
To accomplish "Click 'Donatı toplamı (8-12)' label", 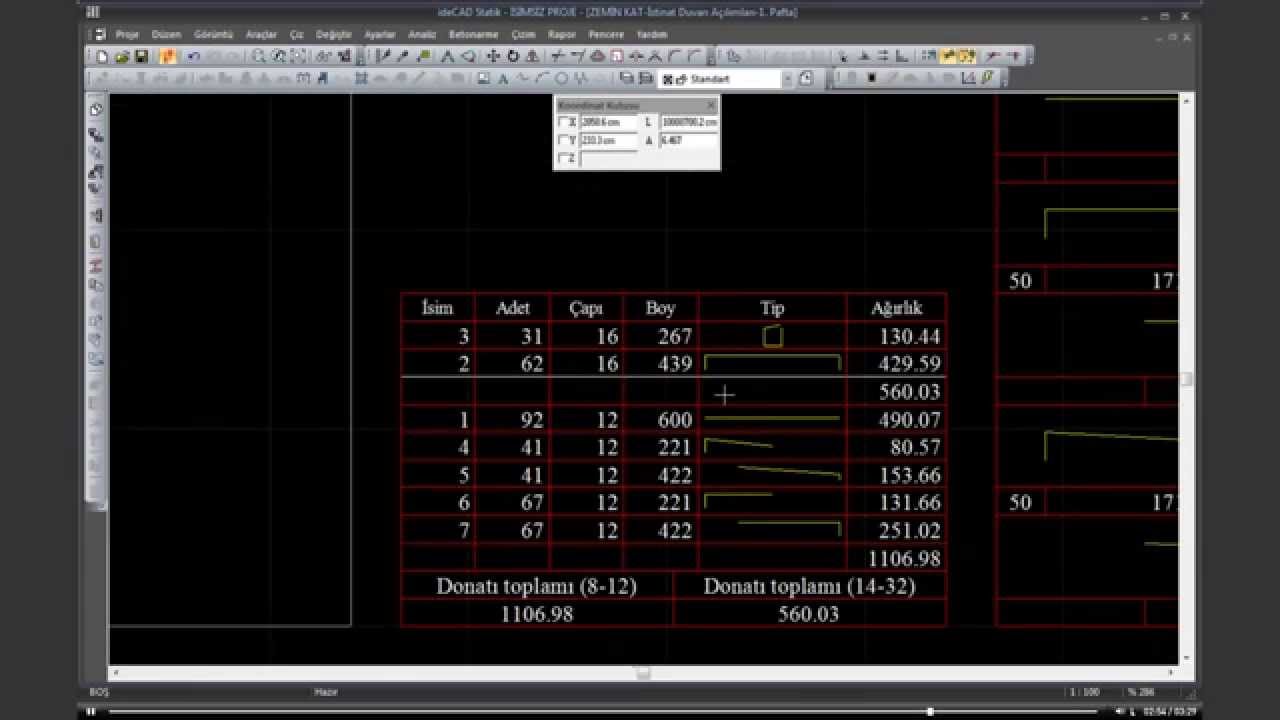I will (x=537, y=586).
